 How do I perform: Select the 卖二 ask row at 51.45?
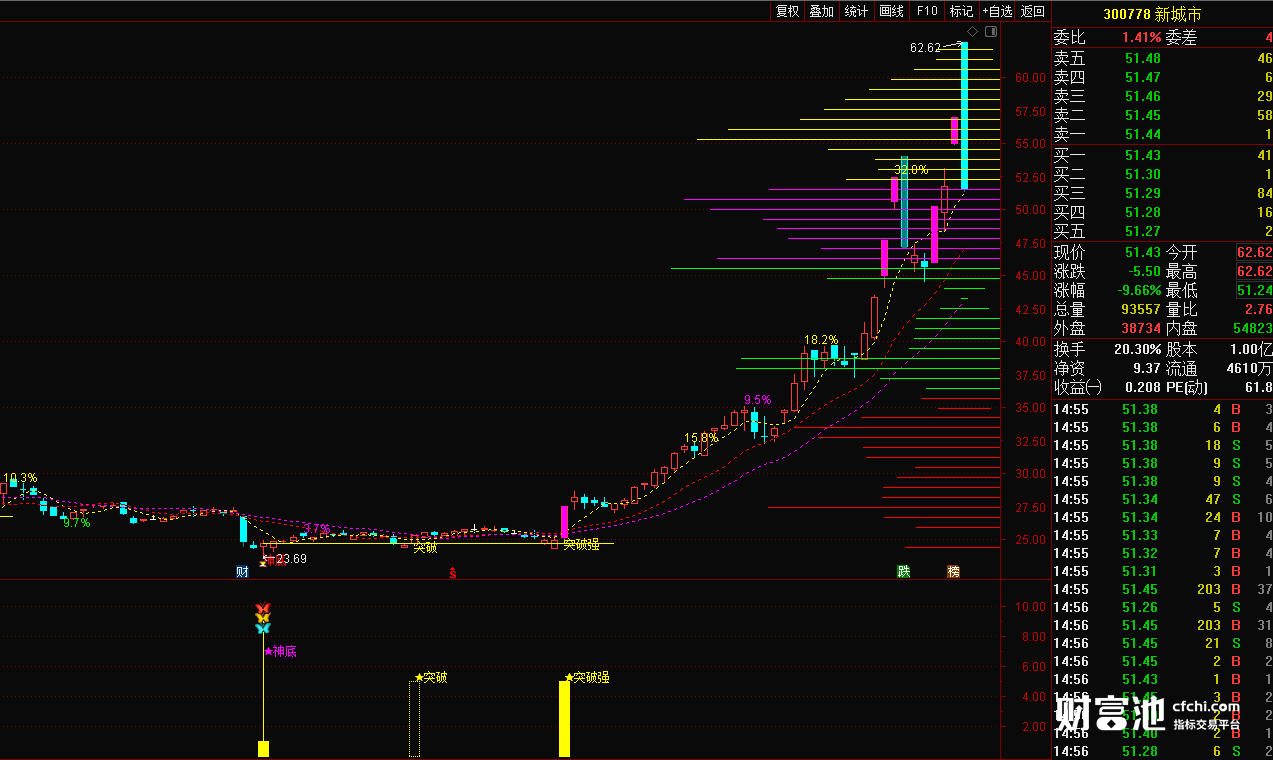(1162, 115)
